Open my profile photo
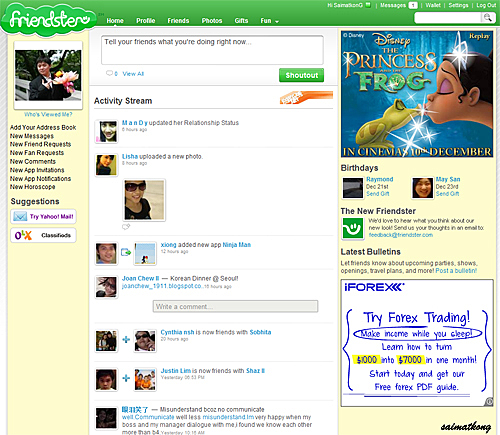 coord(48,75)
